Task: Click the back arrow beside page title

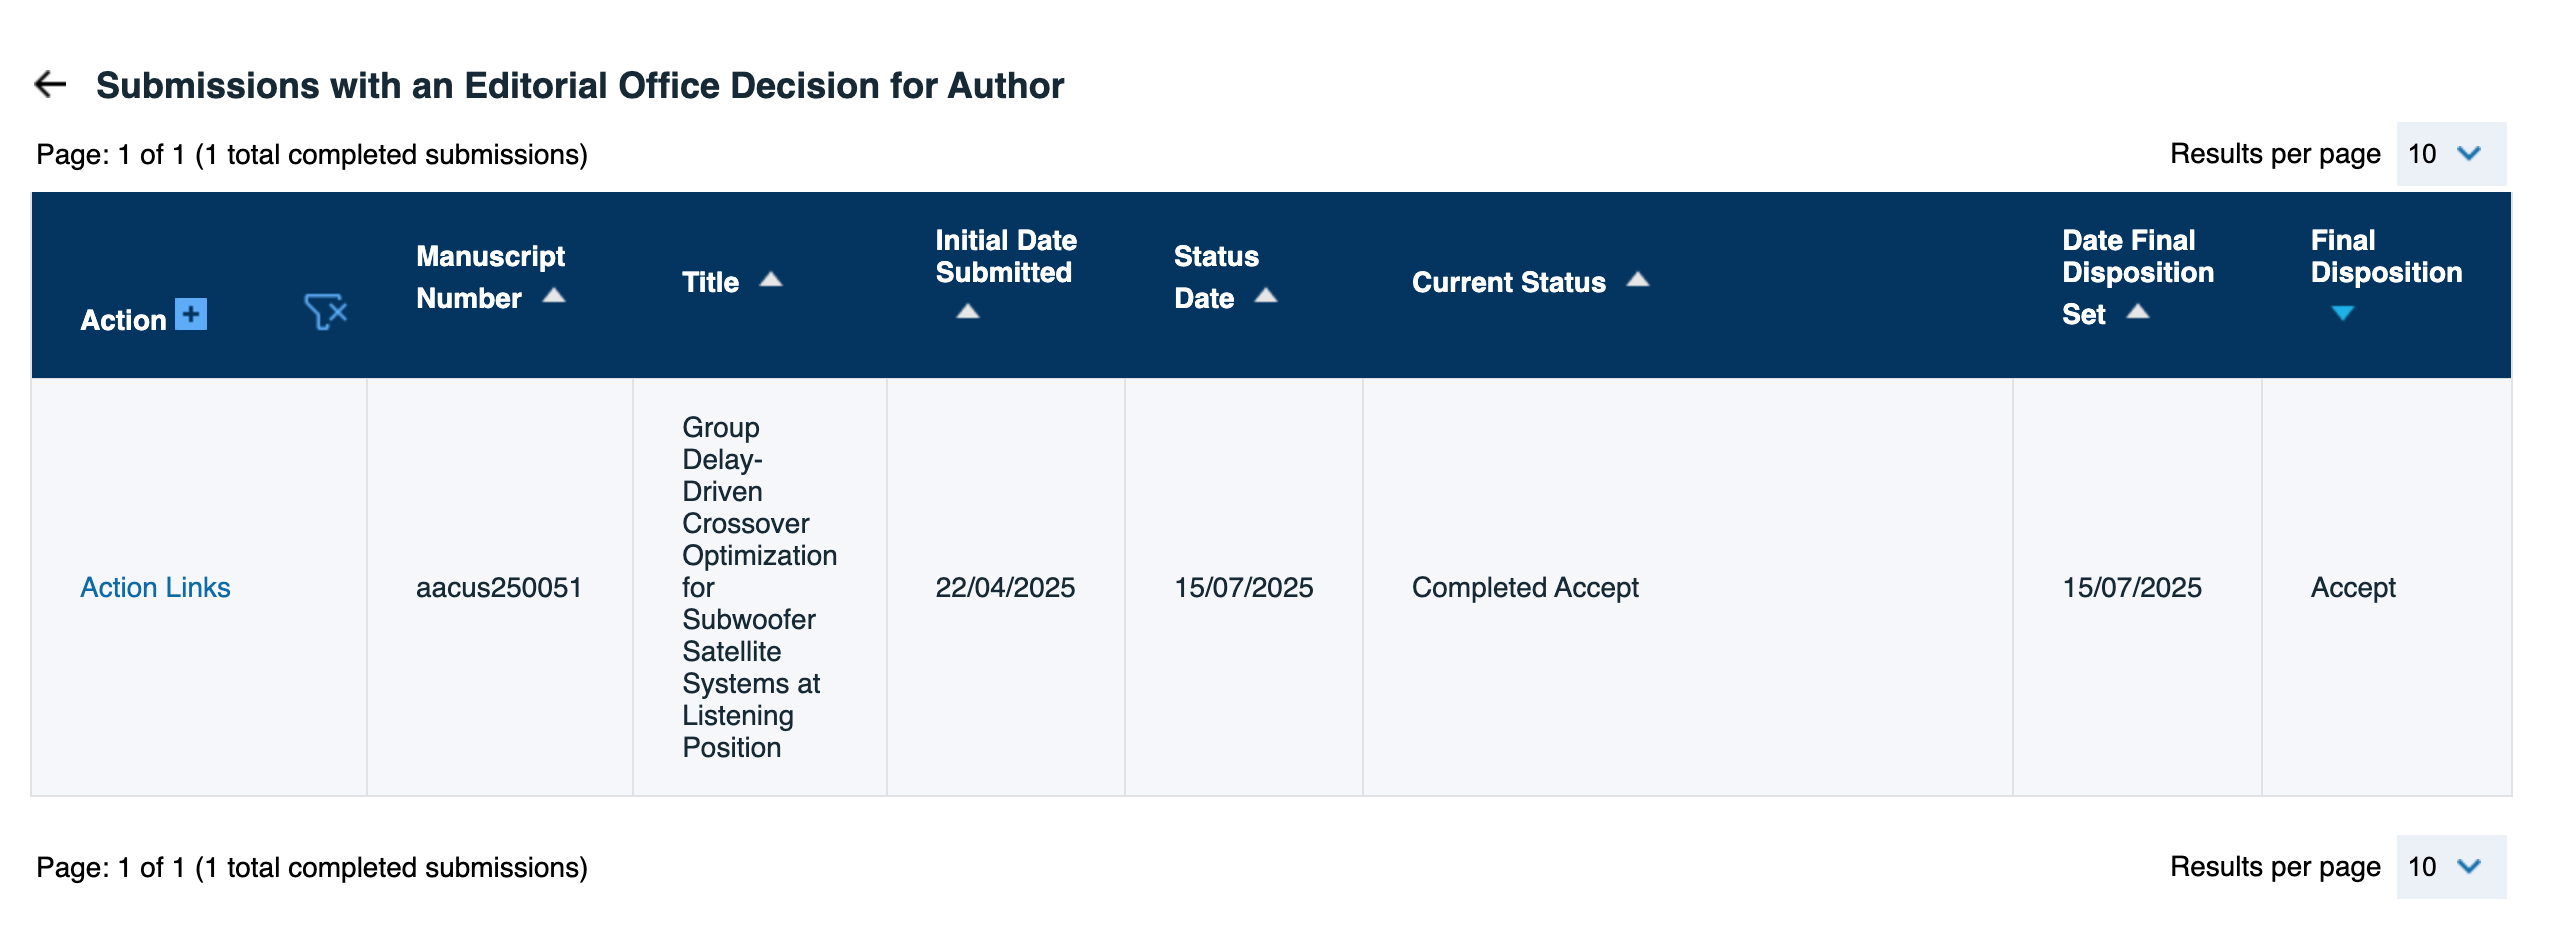Action: [x=50, y=85]
